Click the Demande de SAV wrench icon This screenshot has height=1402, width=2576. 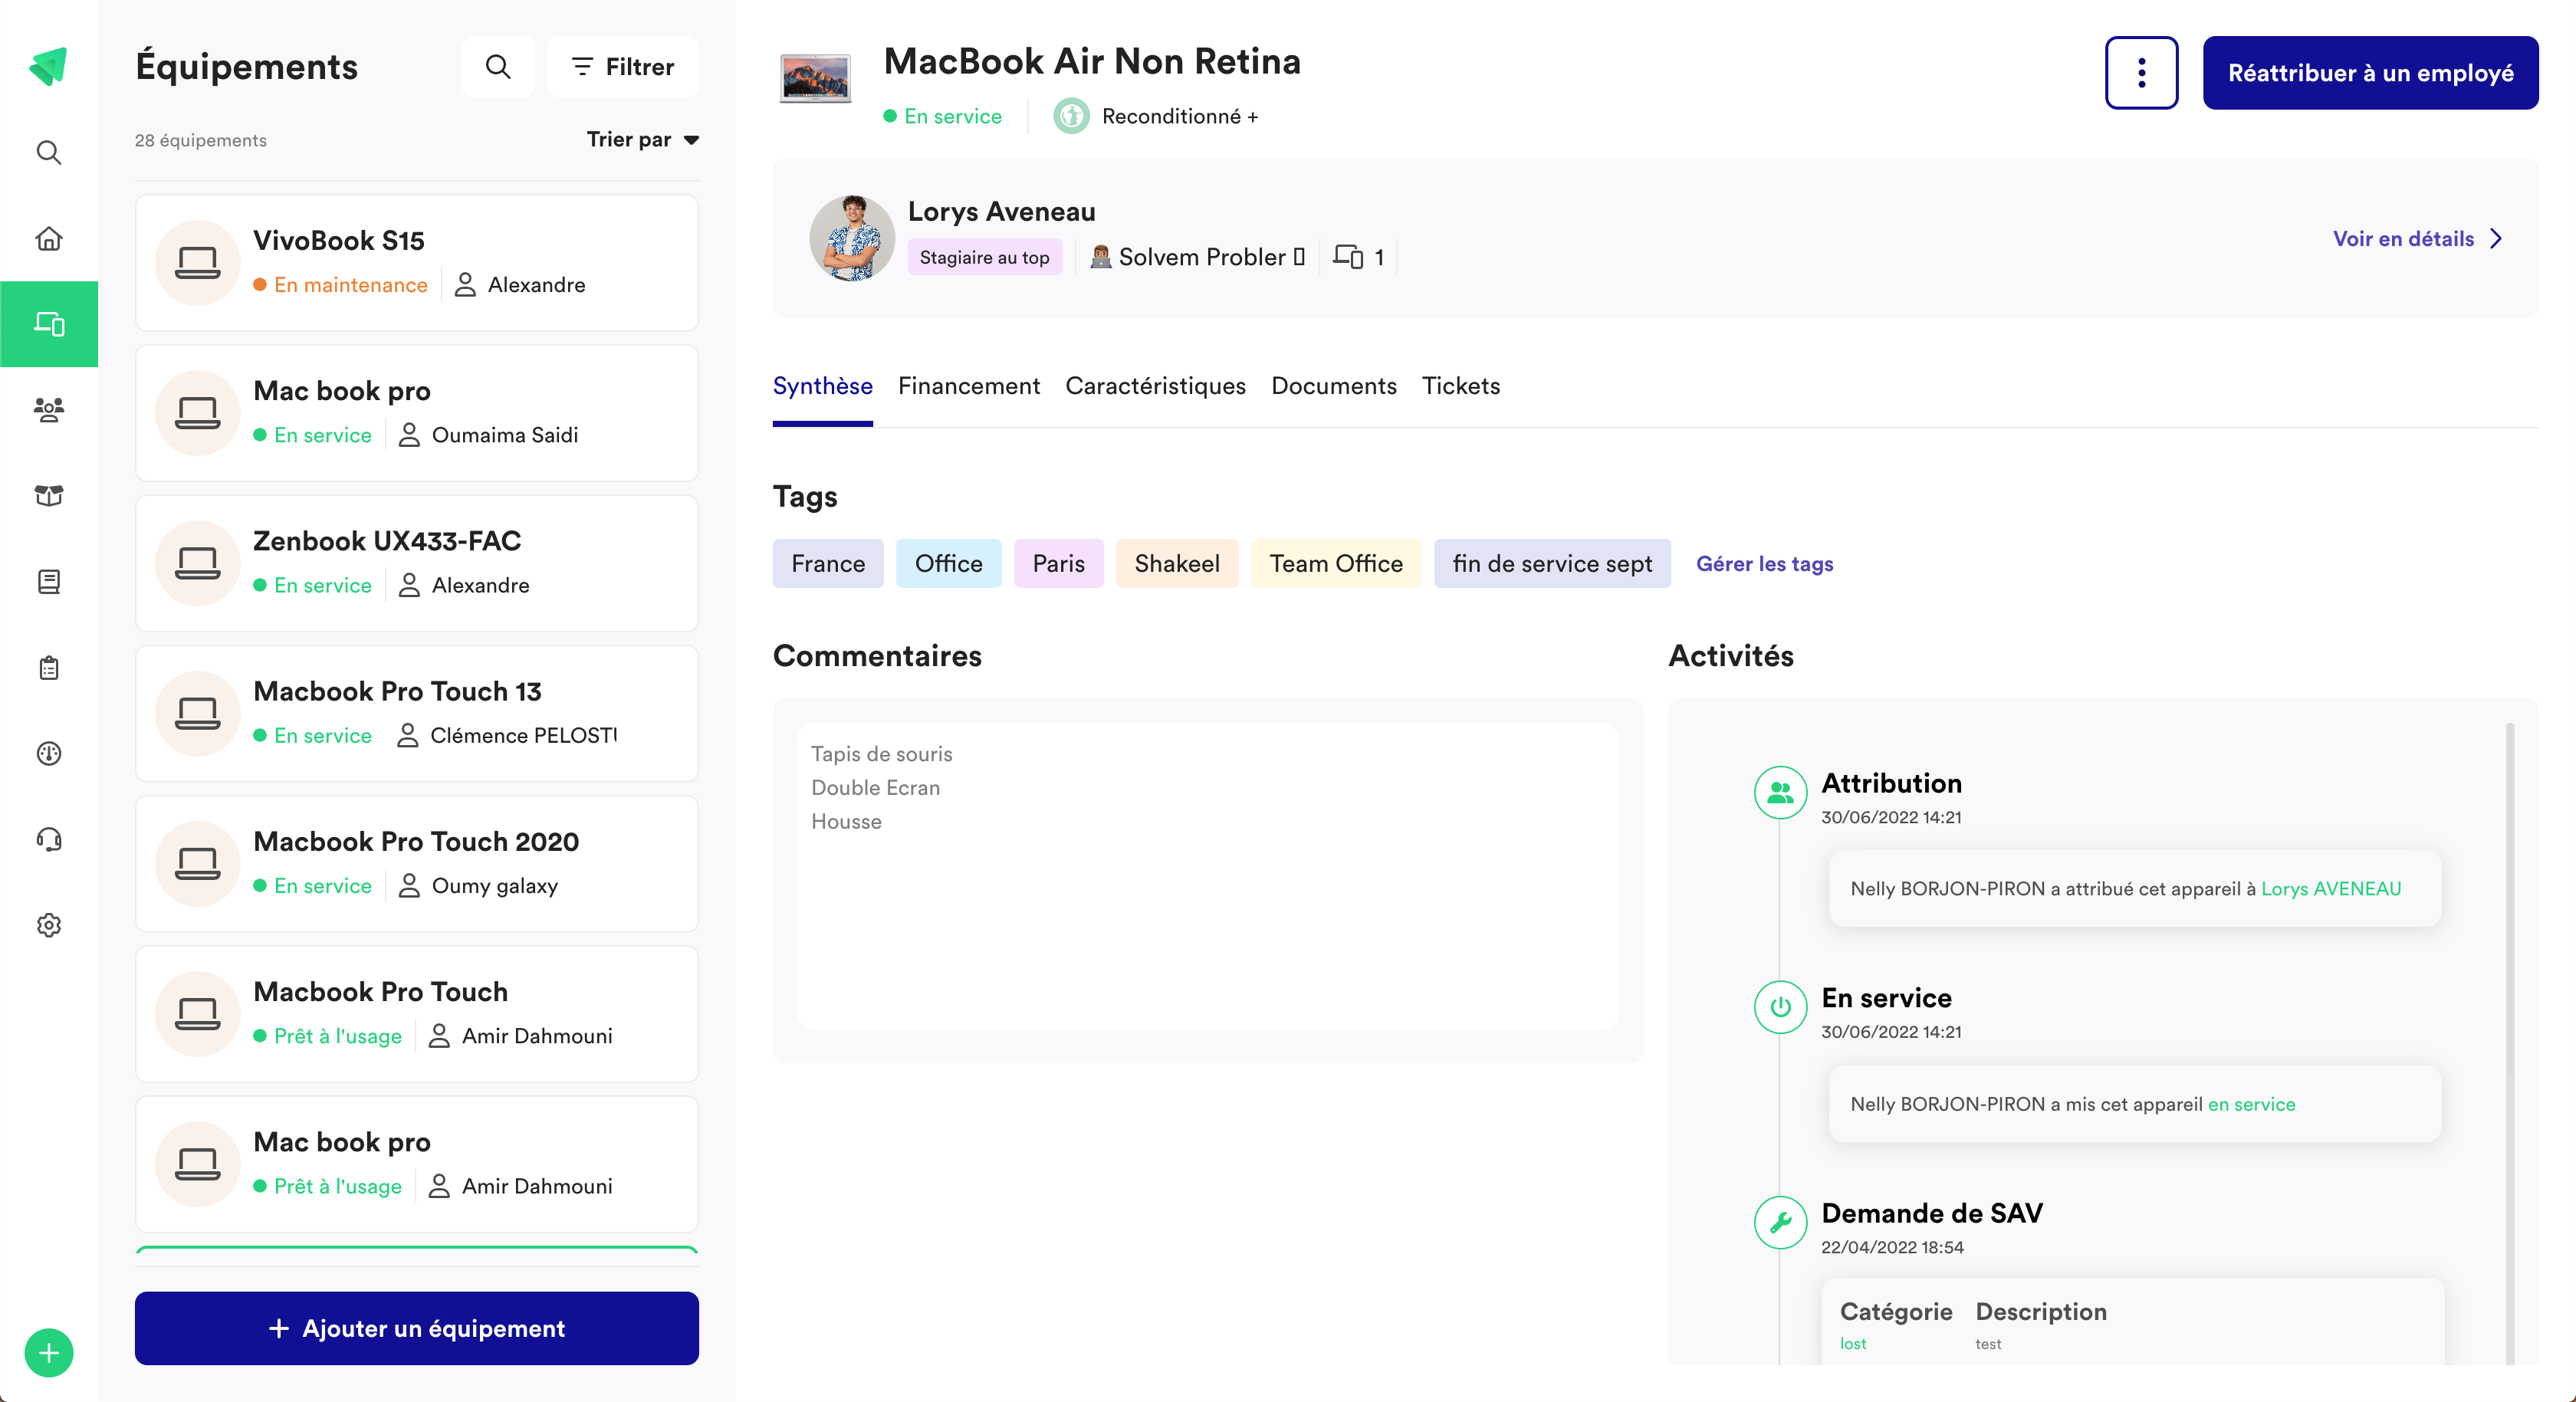[x=1780, y=1222]
